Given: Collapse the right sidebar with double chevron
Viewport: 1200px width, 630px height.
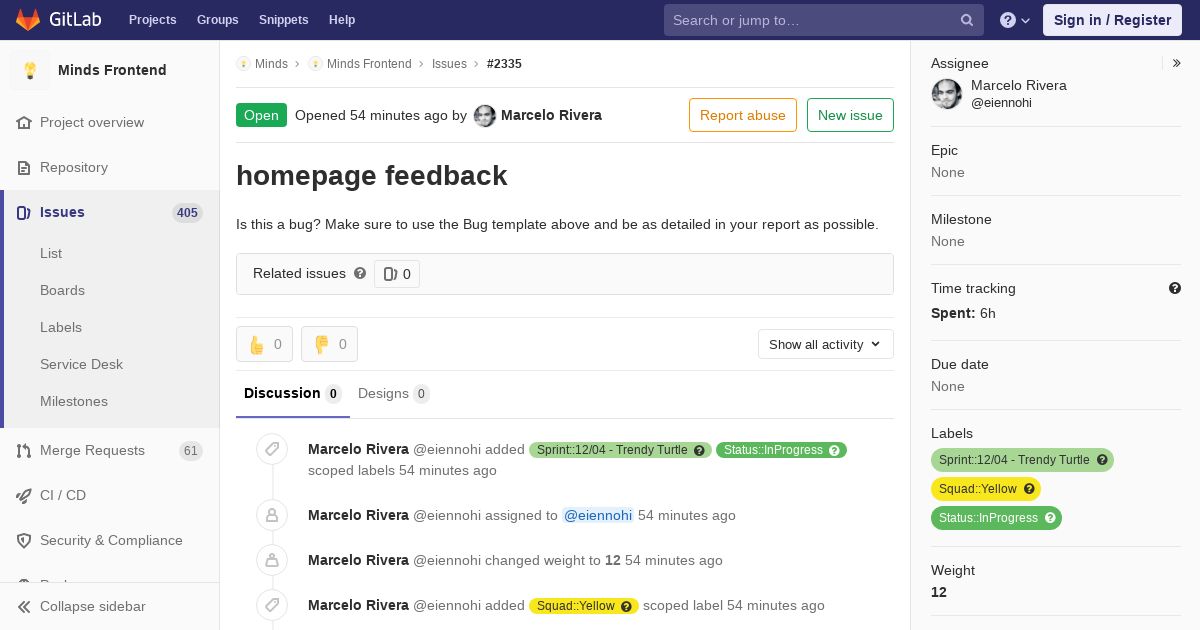Looking at the screenshot, I should pyautogui.click(x=1177, y=63).
